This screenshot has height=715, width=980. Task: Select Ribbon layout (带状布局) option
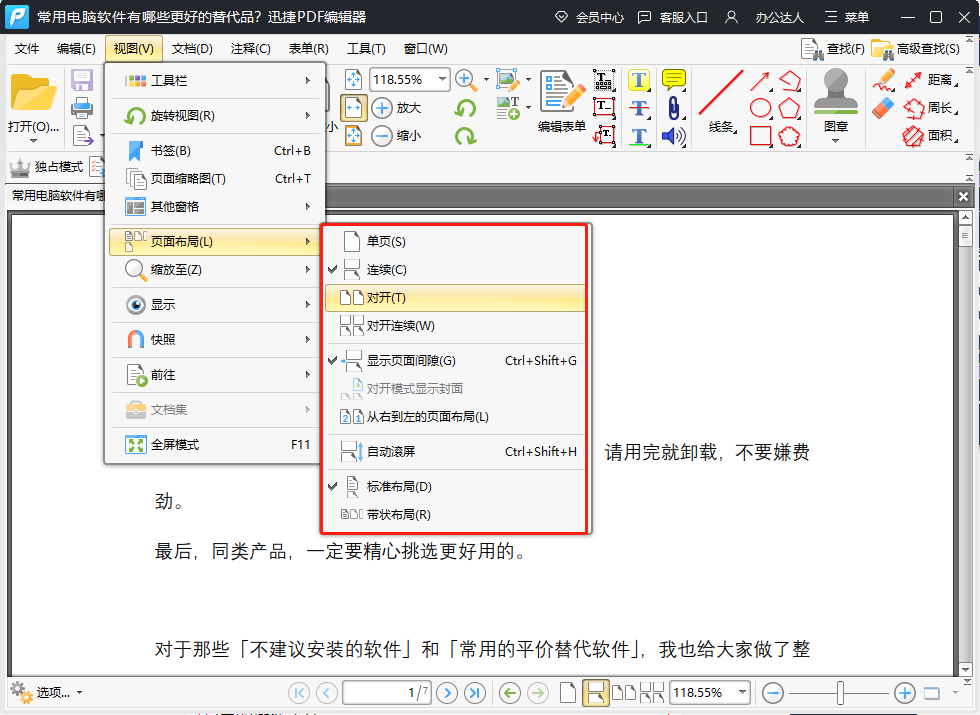(x=456, y=514)
